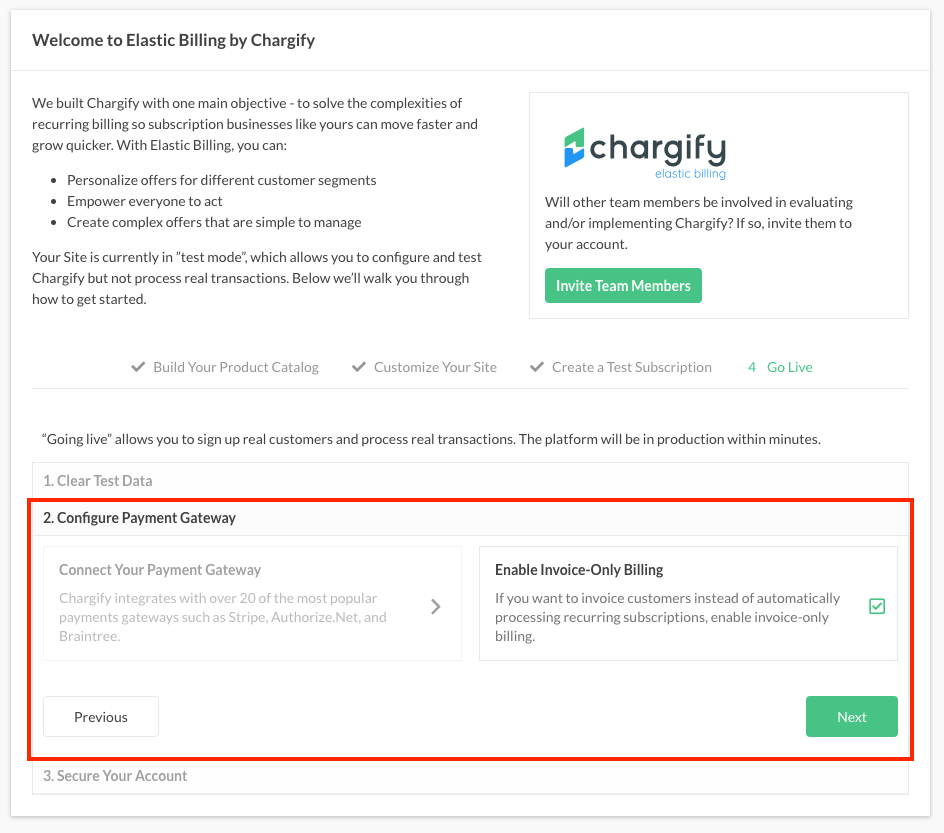Click checkmark icon beside Create a Test Subscription
944x833 pixels.
pyautogui.click(x=537, y=367)
